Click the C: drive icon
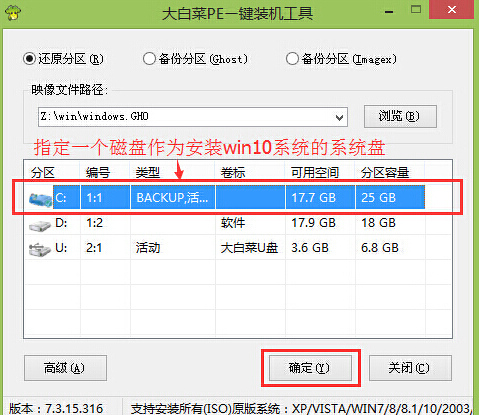Image resolution: width=486 pixels, height=415 pixels. [x=40, y=199]
